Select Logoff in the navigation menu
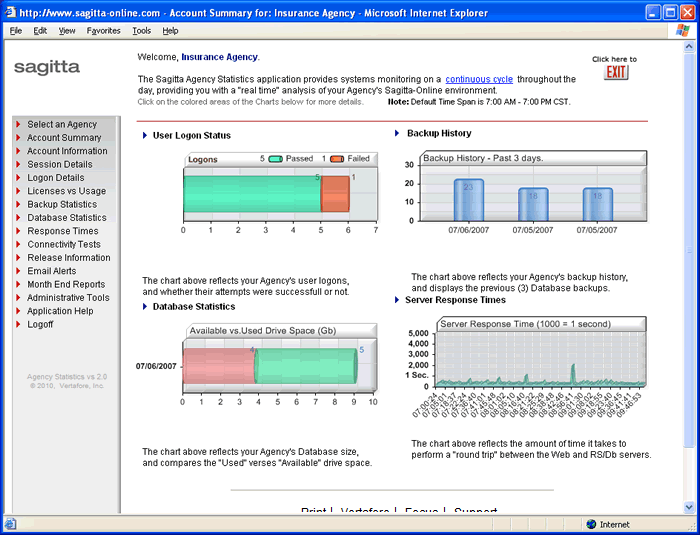This screenshot has width=700, height=535. (x=41, y=324)
